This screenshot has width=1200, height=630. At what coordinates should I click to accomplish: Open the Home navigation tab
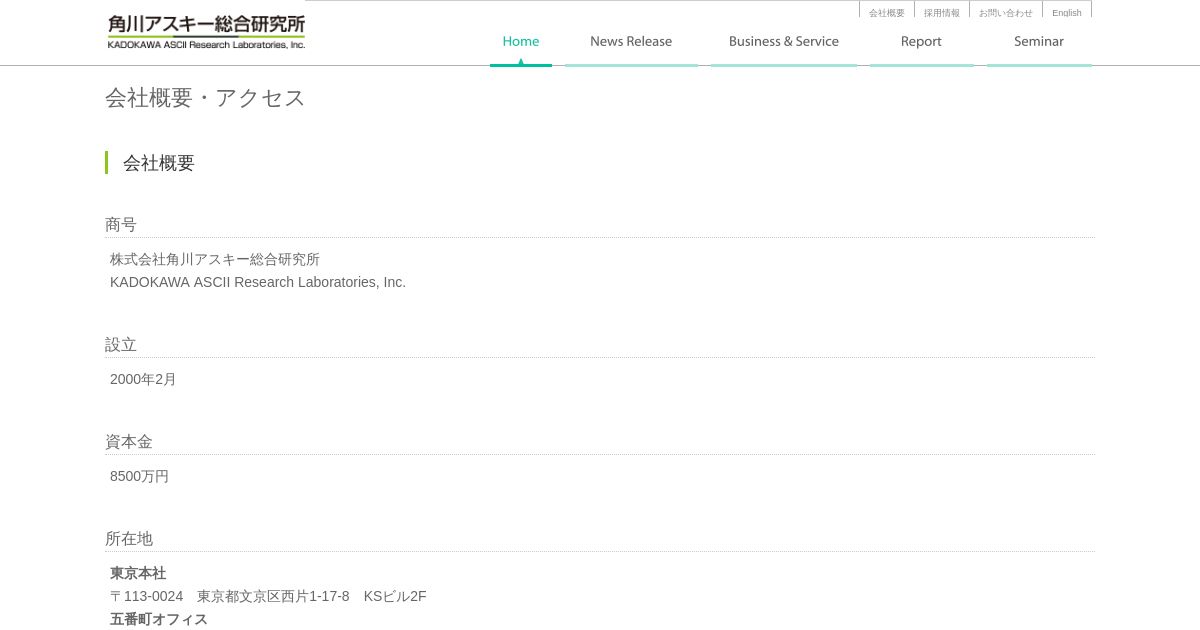[521, 42]
